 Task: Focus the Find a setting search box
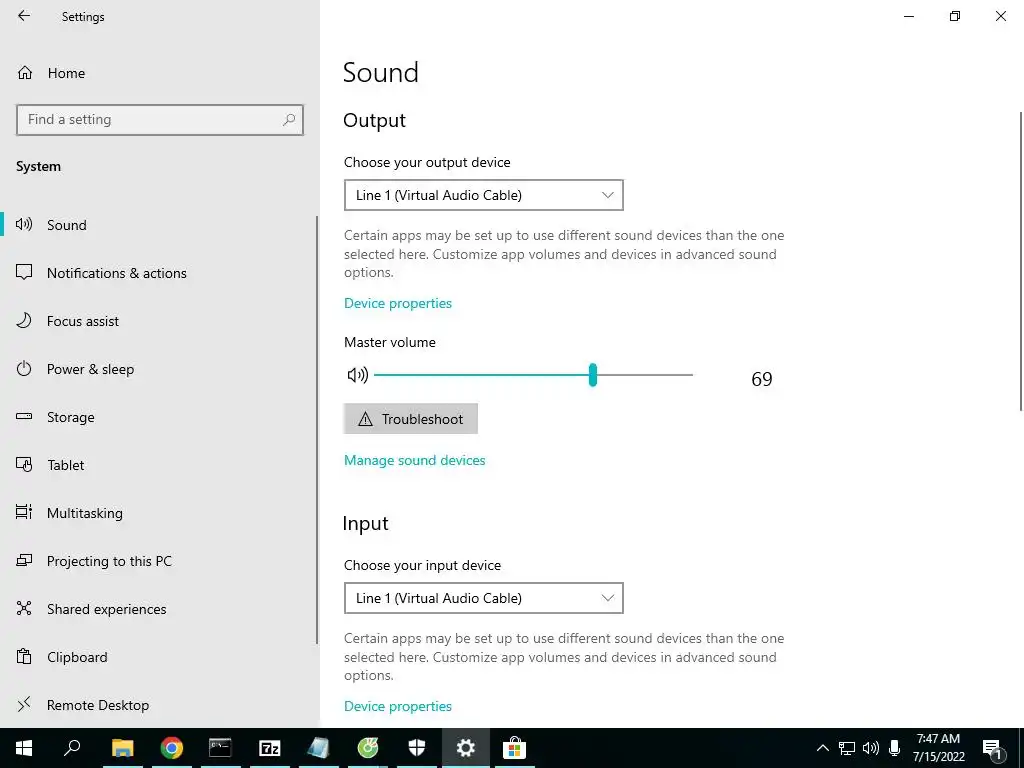pos(160,120)
